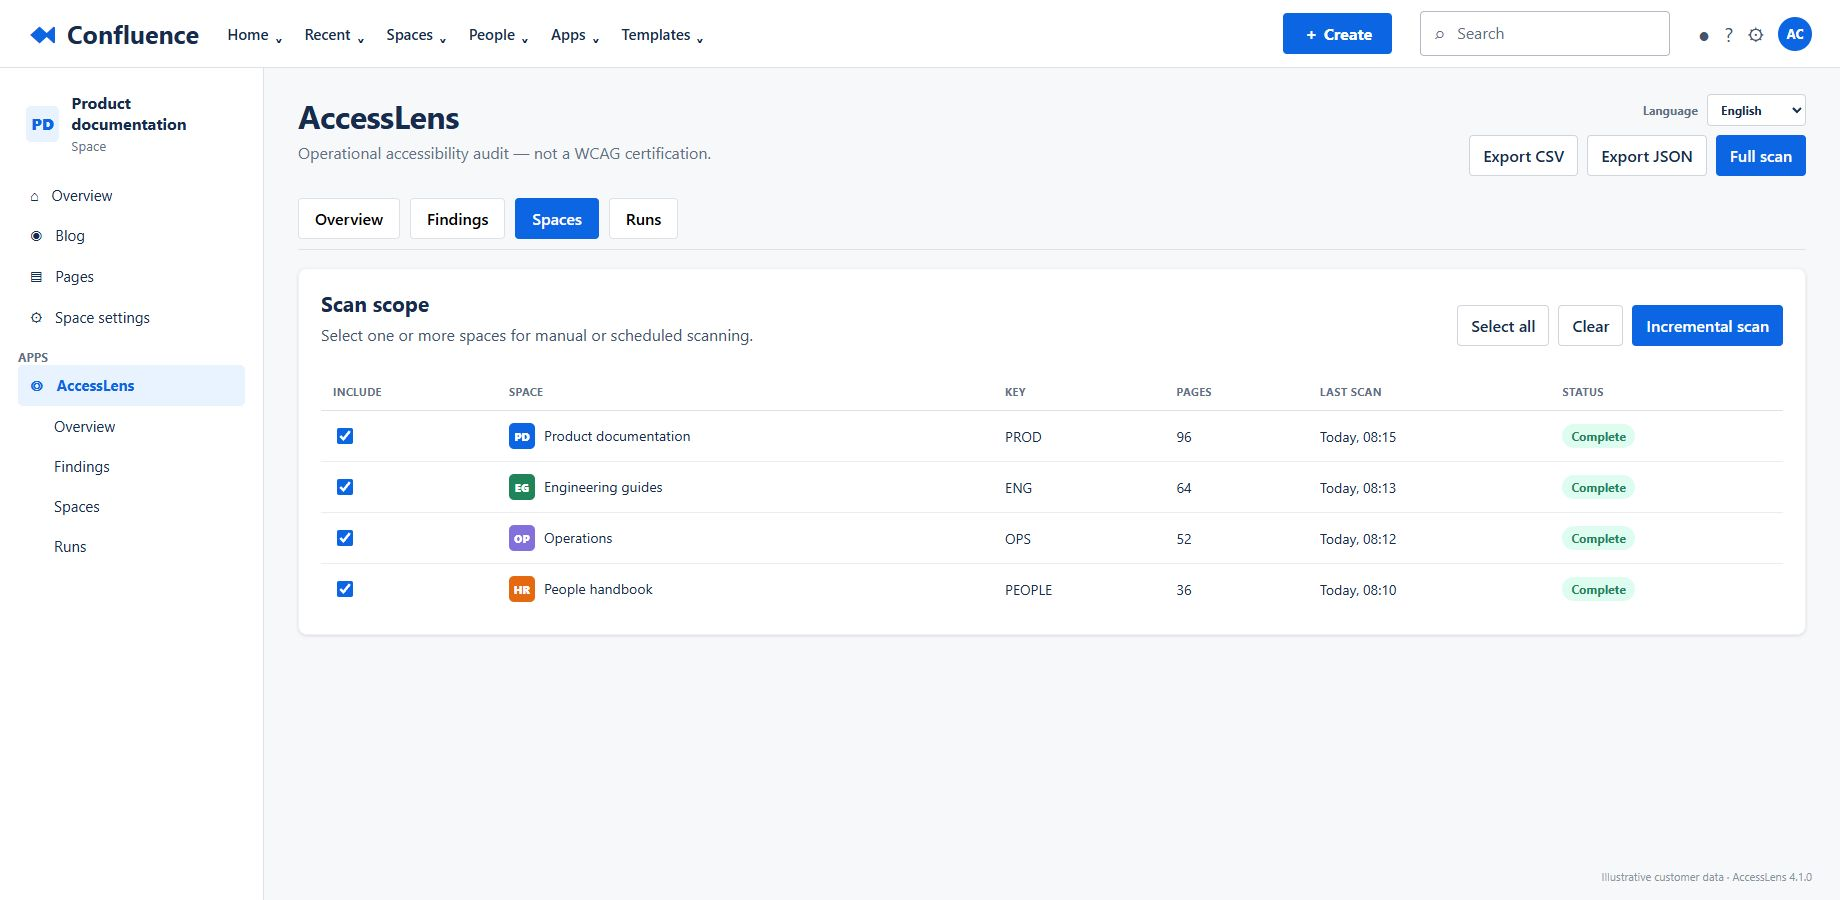Uncheck the Engineering guides include checkbox

pos(345,487)
